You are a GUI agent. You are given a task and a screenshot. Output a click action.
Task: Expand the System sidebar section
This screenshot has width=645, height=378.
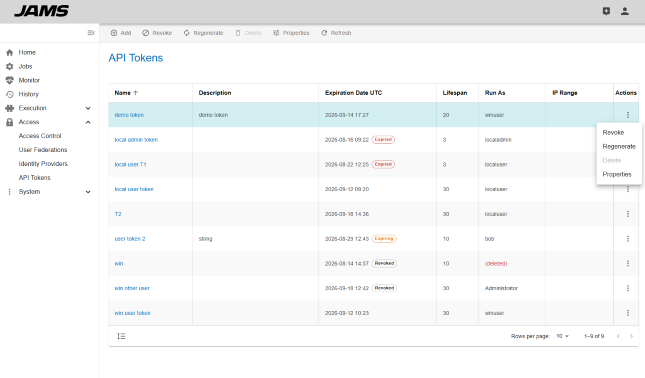tap(88, 192)
